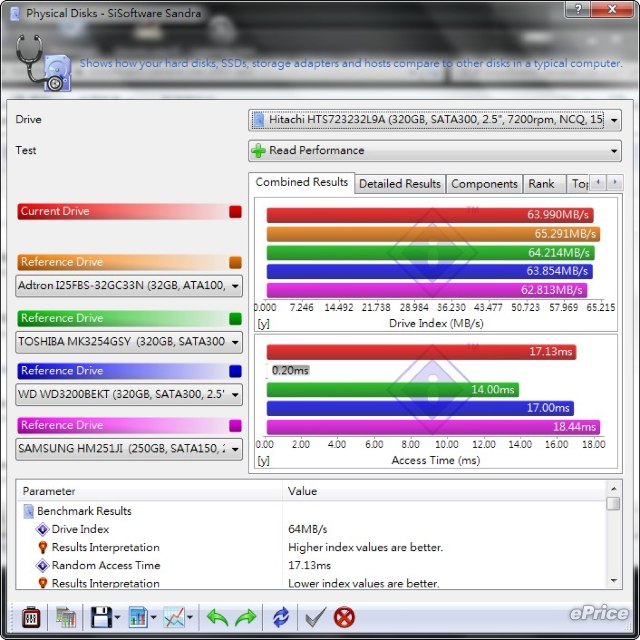Viewport: 640px width, 640px height.
Task: Click the save floppy disk icon
Action: [x=99, y=617]
